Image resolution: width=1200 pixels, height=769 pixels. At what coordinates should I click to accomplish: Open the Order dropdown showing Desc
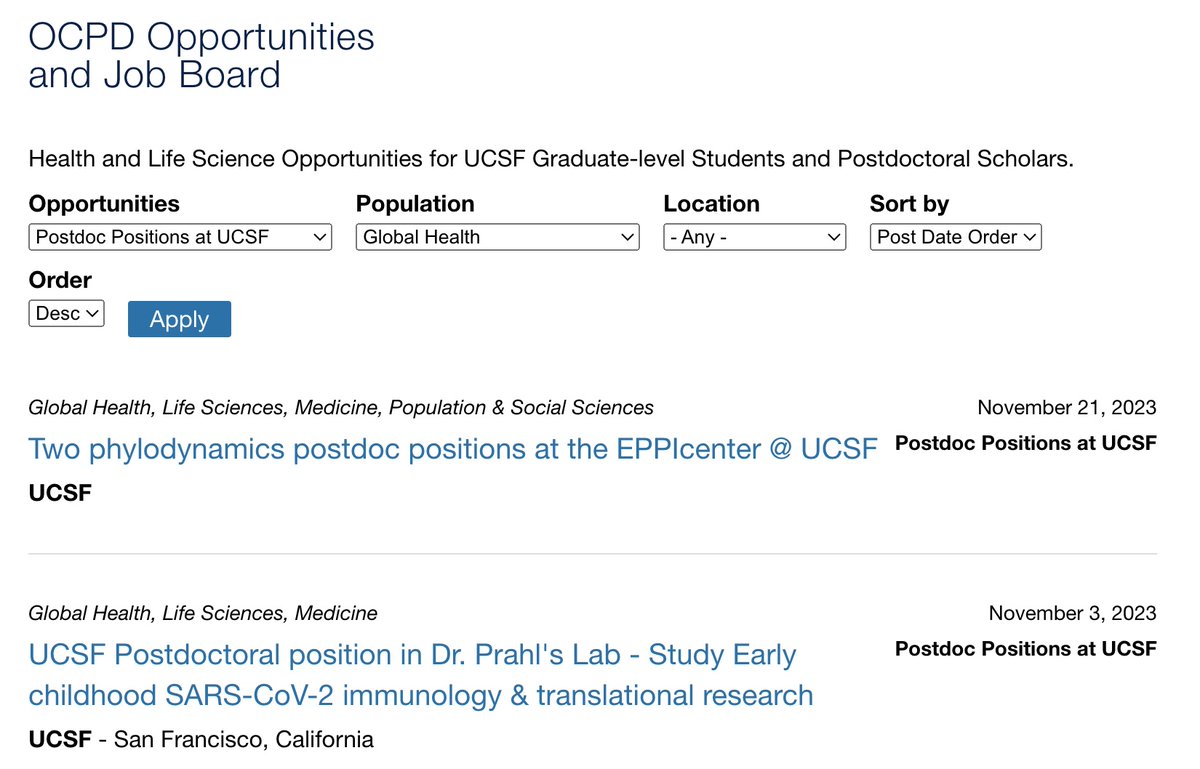click(66, 313)
